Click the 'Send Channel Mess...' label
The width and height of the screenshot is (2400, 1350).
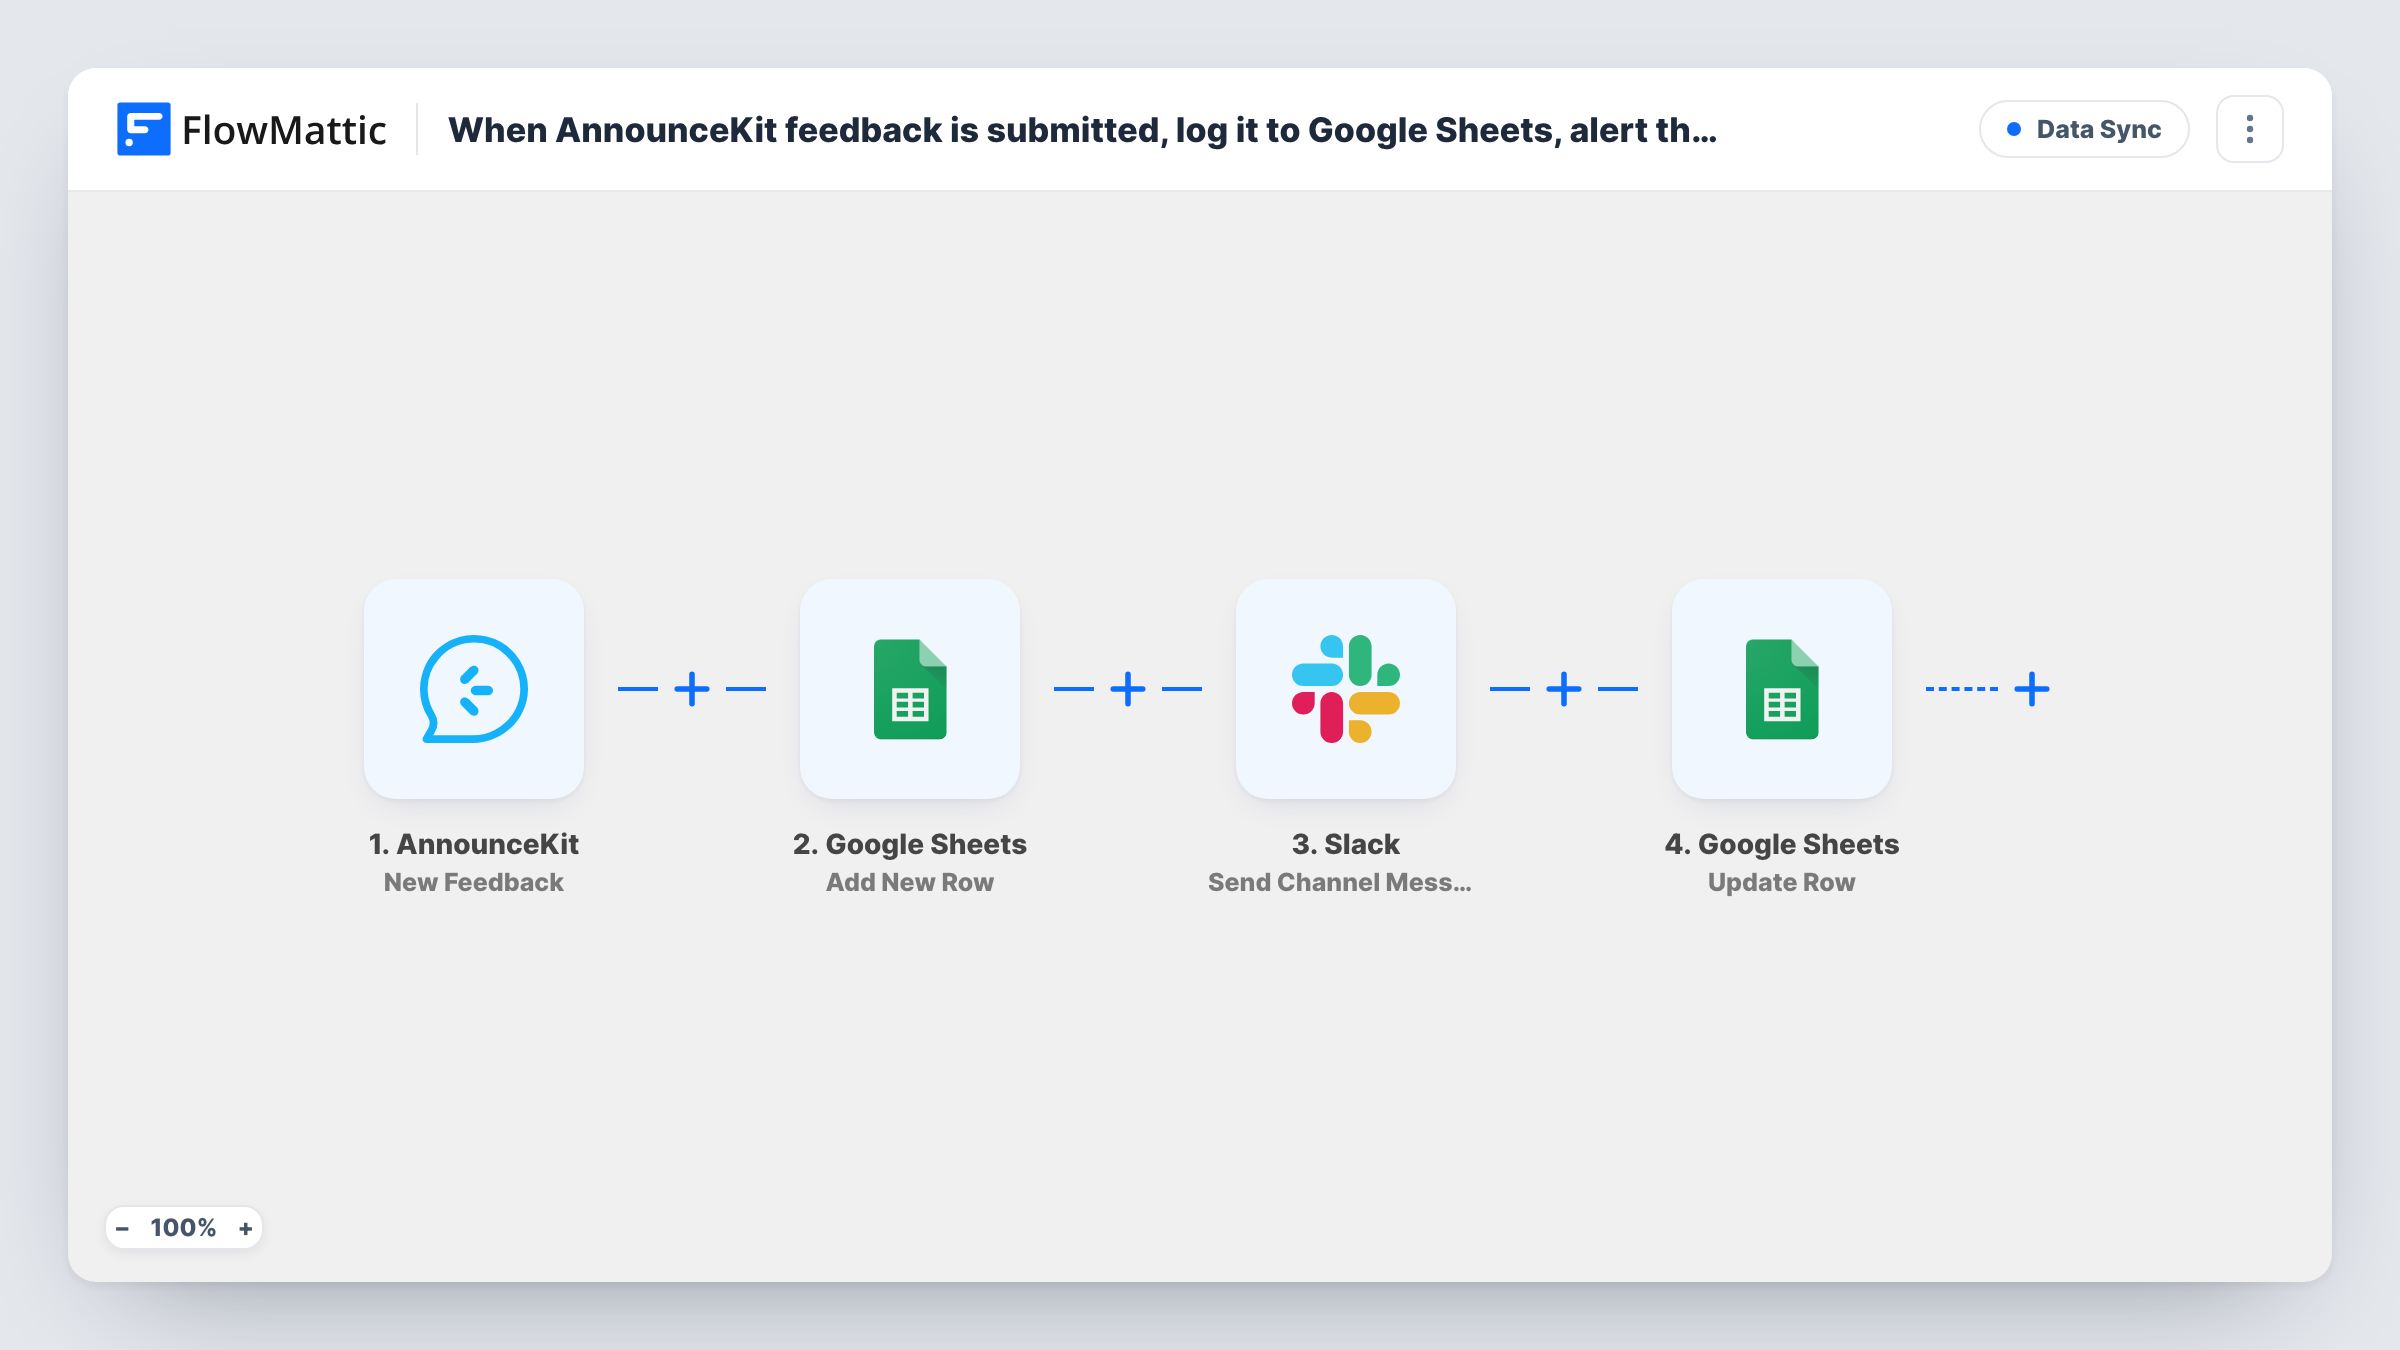pos(1340,882)
